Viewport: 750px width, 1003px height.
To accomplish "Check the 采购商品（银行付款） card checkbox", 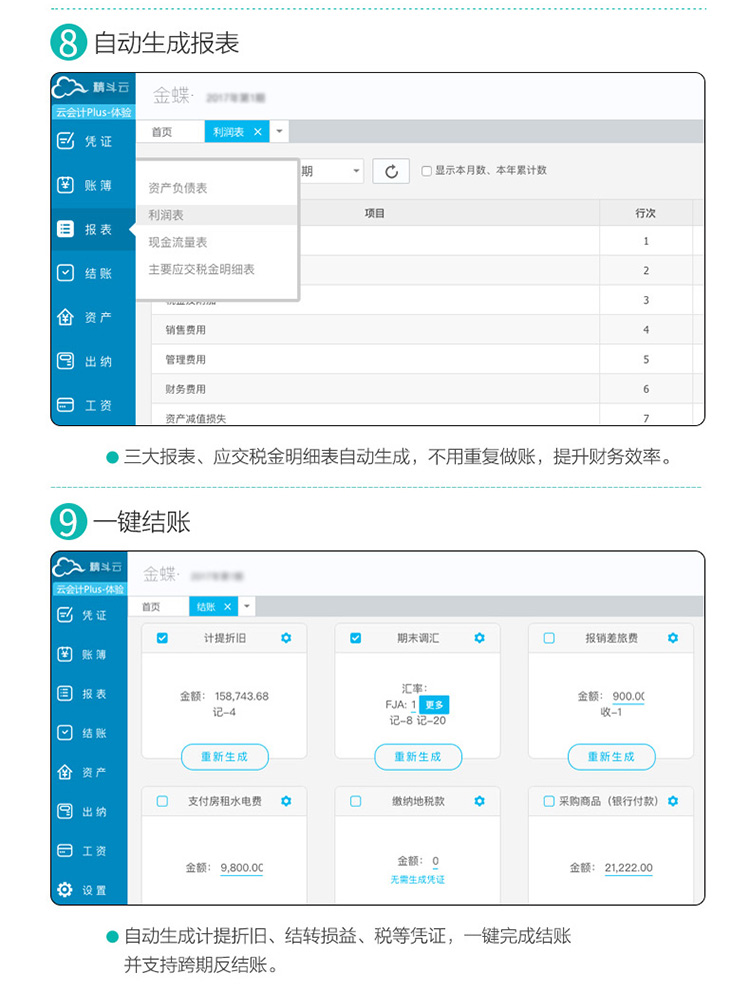I will (549, 801).
